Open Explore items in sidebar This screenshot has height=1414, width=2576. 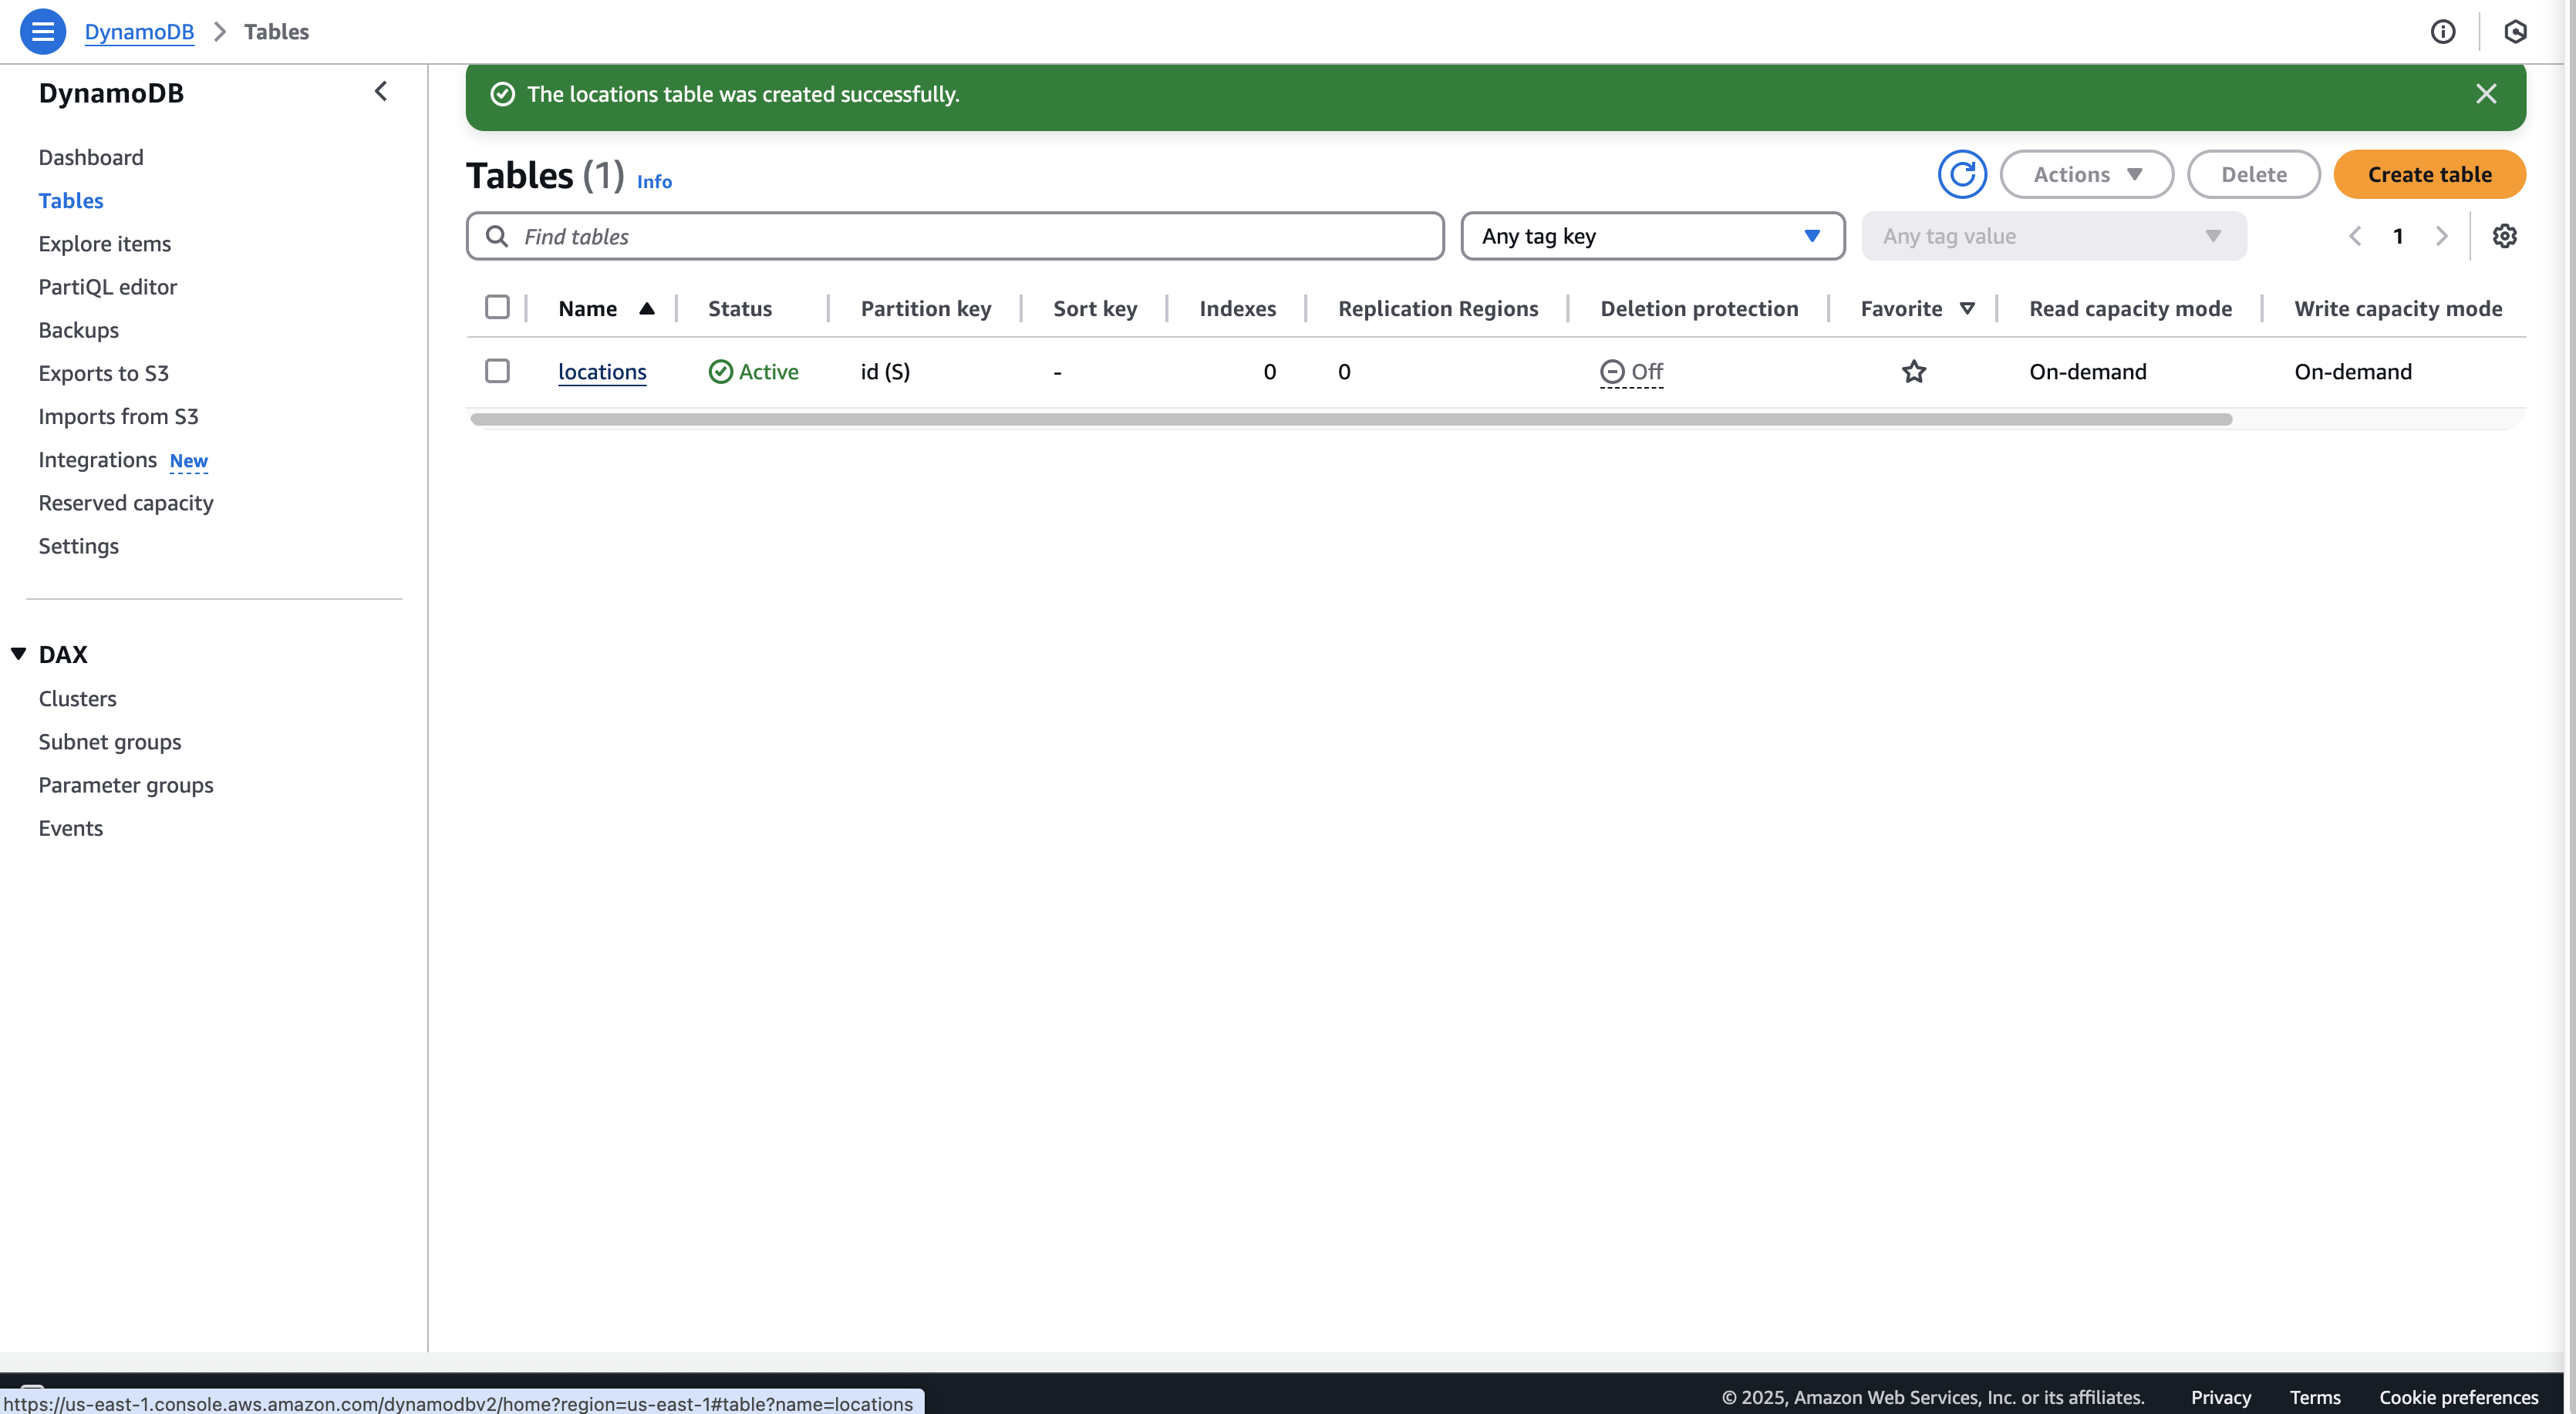tap(105, 243)
